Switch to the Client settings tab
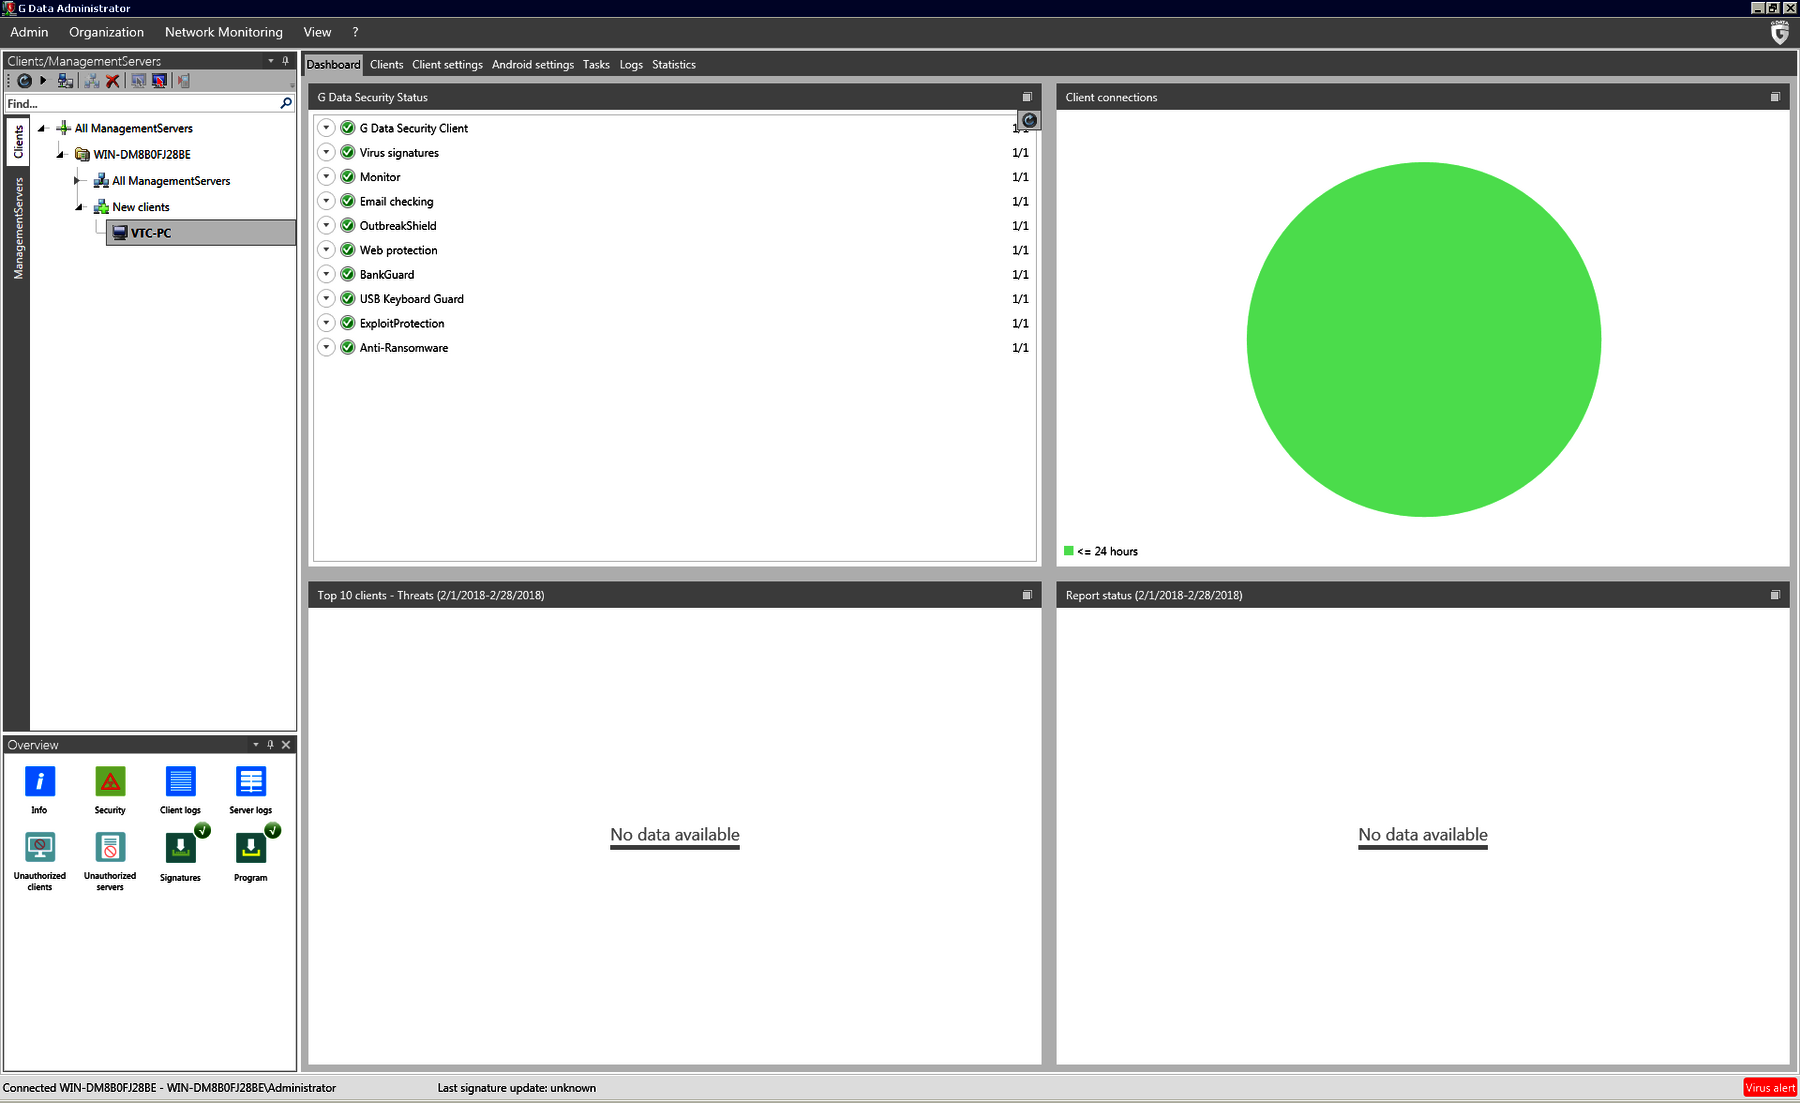This screenshot has height=1103, width=1800. [x=447, y=65]
